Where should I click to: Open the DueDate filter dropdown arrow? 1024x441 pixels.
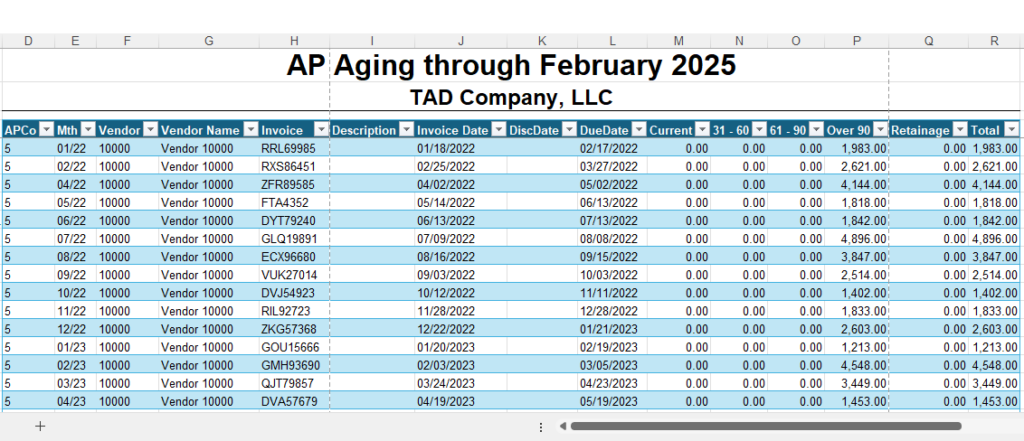[639, 130]
